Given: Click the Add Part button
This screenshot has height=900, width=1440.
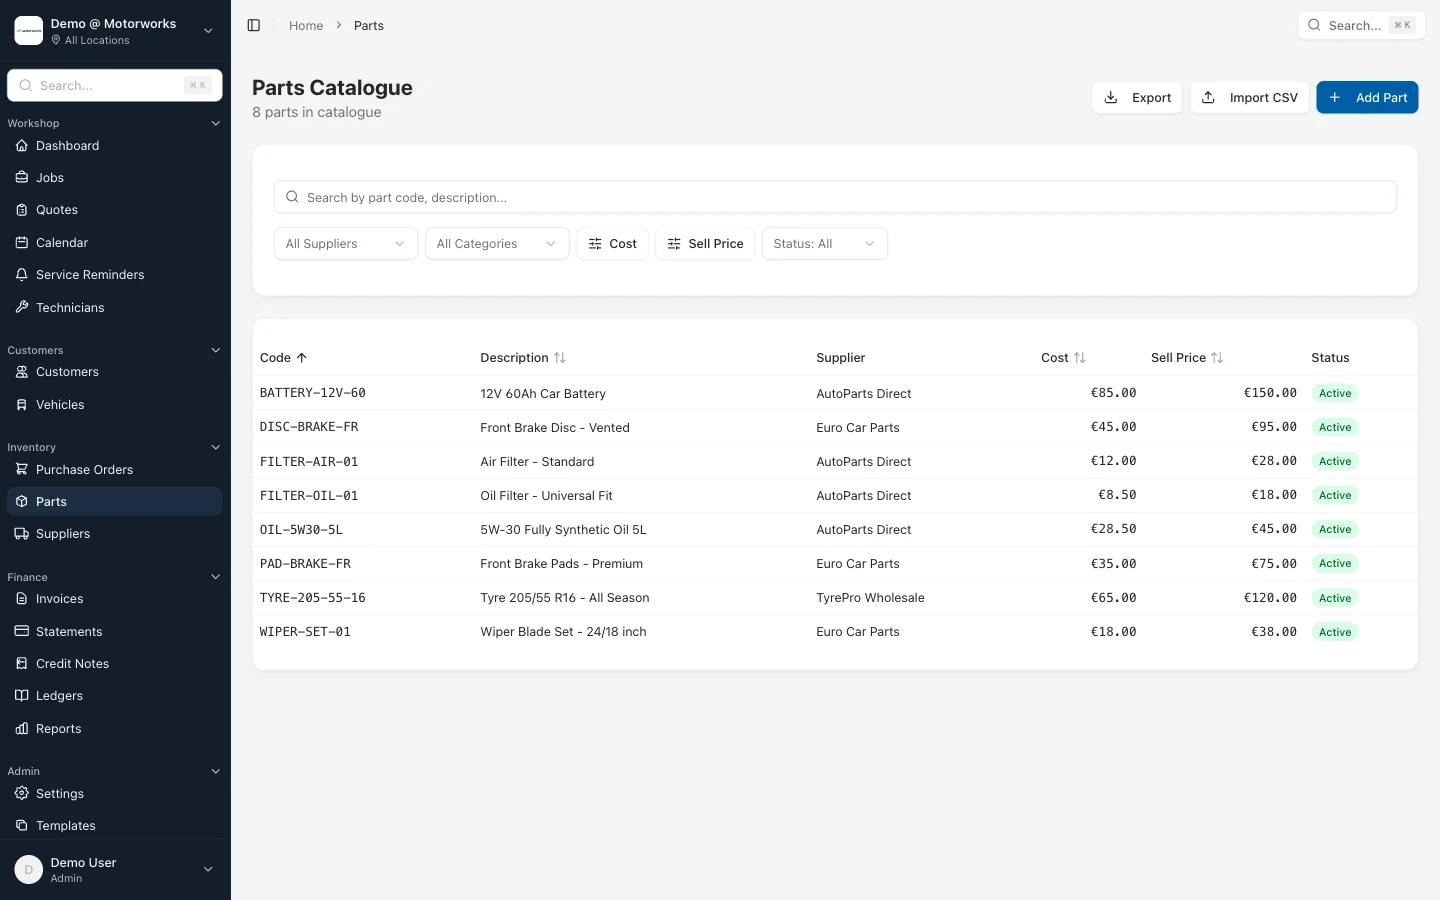Looking at the screenshot, I should [1367, 97].
